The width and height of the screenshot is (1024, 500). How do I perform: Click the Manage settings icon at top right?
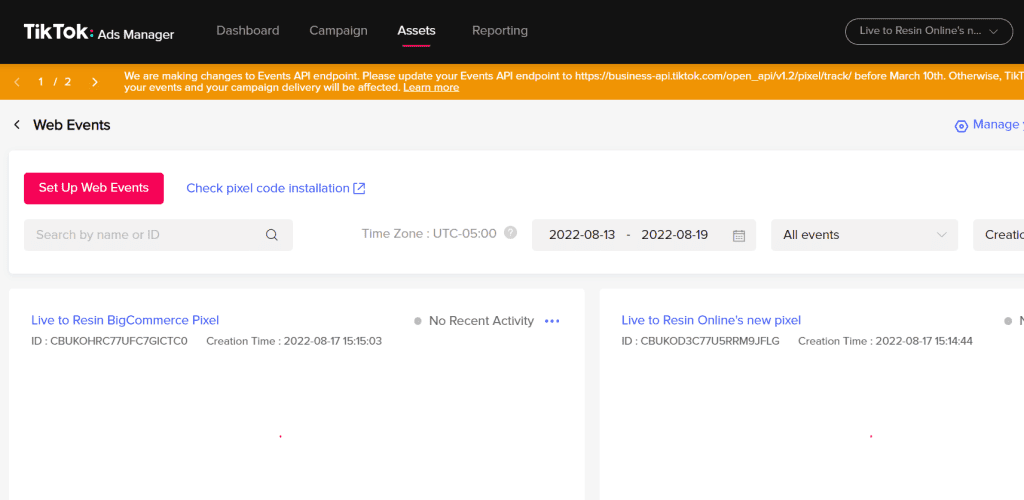[x=961, y=125]
